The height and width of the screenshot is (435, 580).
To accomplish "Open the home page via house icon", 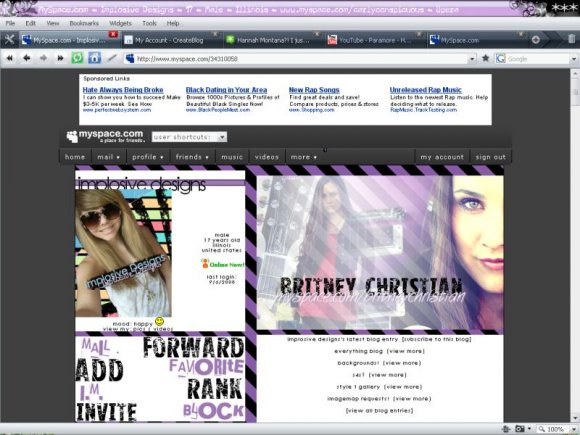I will (94, 58).
